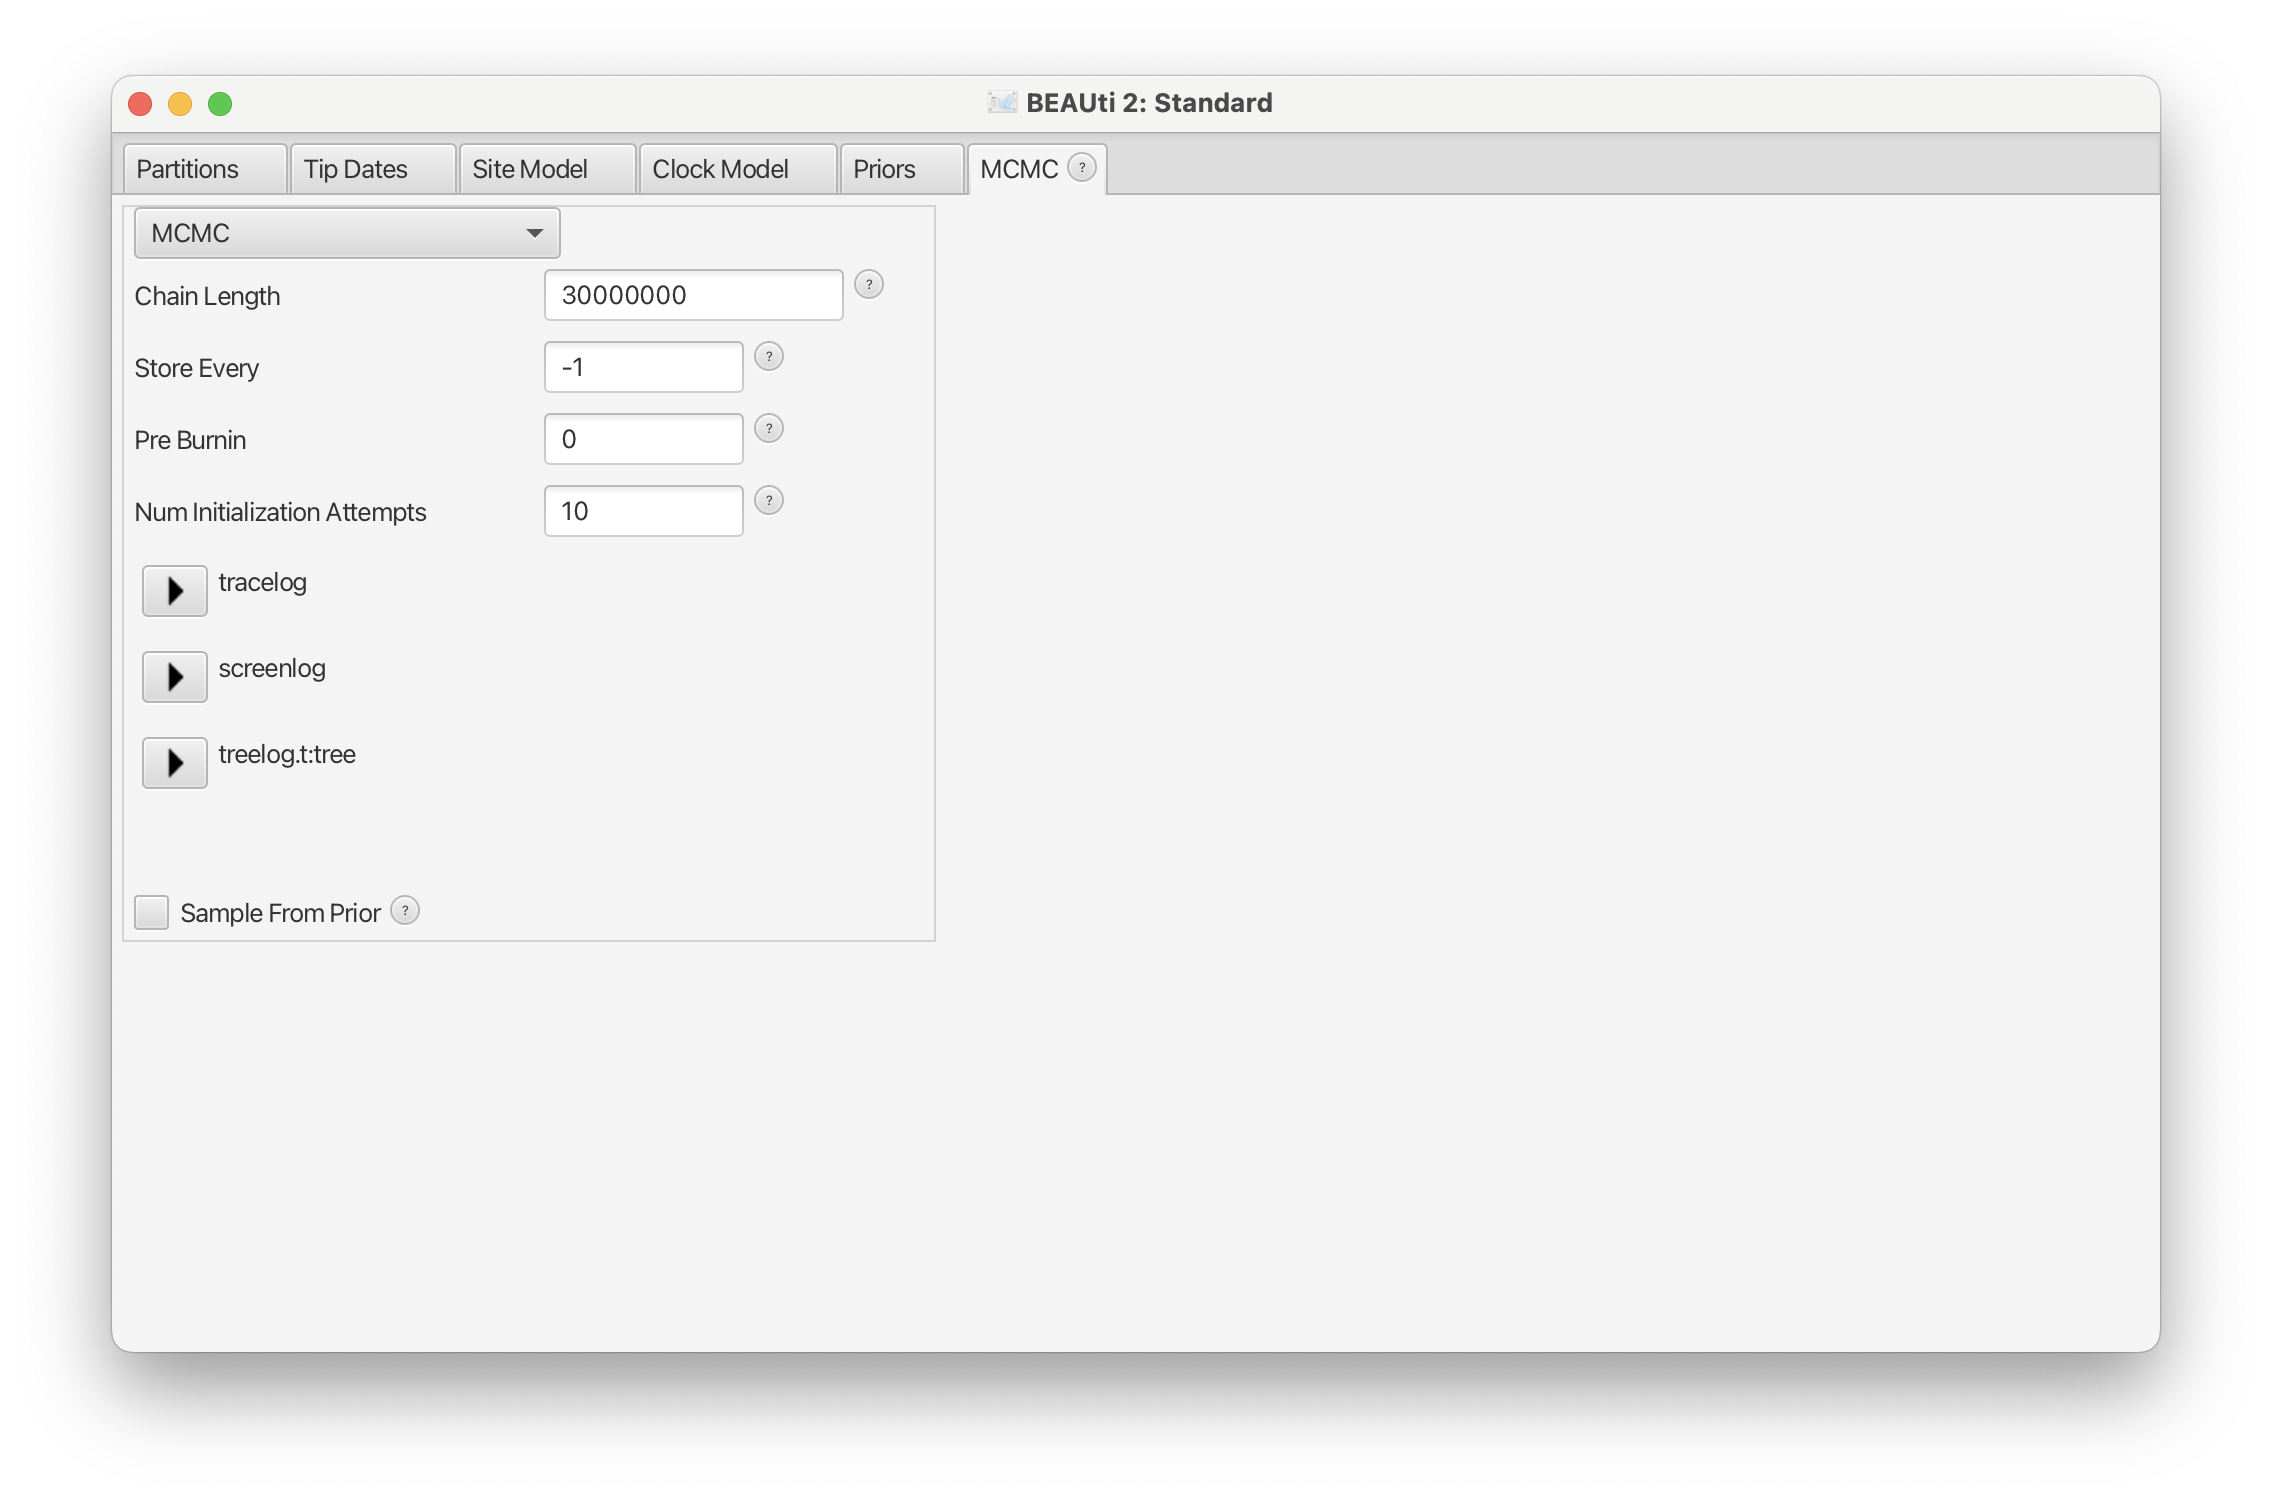Expand the tracelog section

pyautogui.click(x=175, y=591)
